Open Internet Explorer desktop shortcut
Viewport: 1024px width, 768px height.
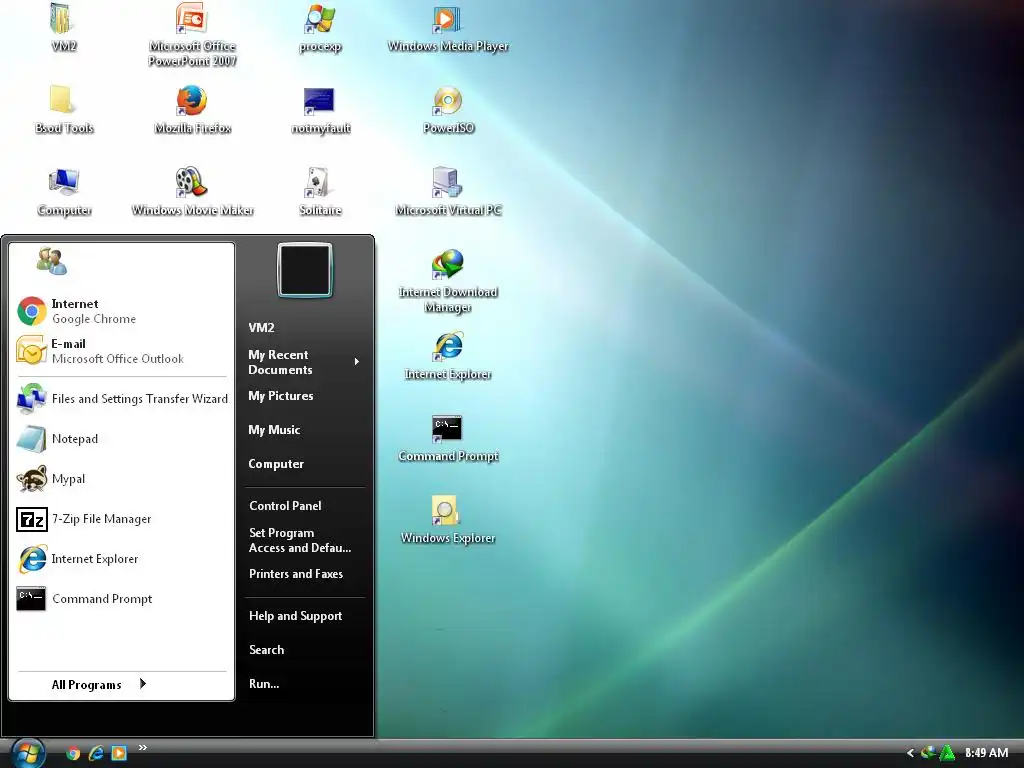tap(448, 355)
